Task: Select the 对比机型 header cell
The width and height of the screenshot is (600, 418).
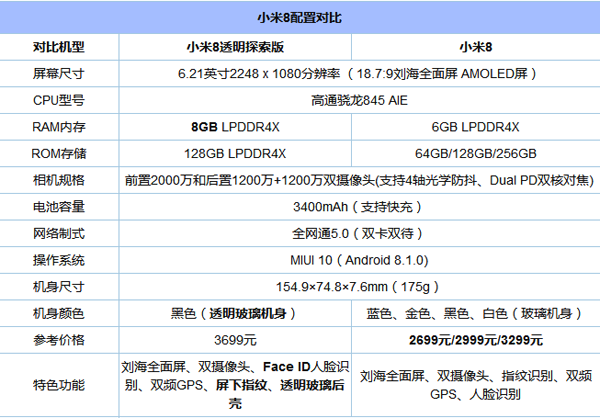Action: (x=59, y=47)
